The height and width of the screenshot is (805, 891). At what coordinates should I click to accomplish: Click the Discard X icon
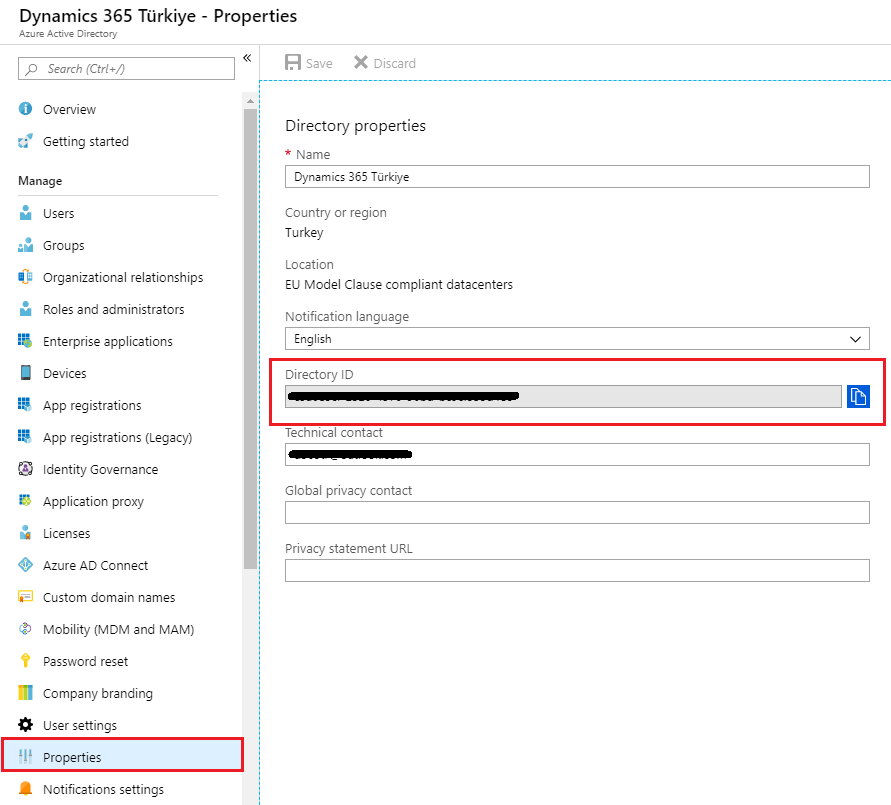coord(361,62)
